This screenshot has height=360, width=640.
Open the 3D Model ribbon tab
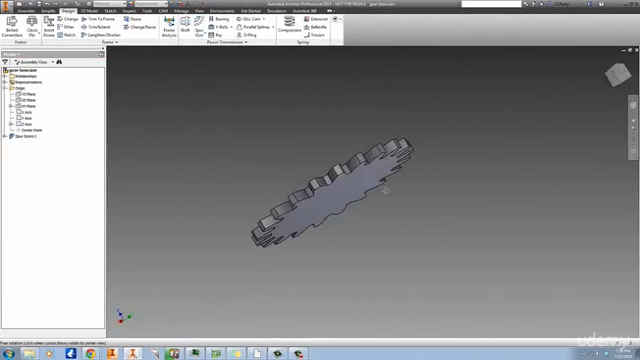click(x=89, y=11)
